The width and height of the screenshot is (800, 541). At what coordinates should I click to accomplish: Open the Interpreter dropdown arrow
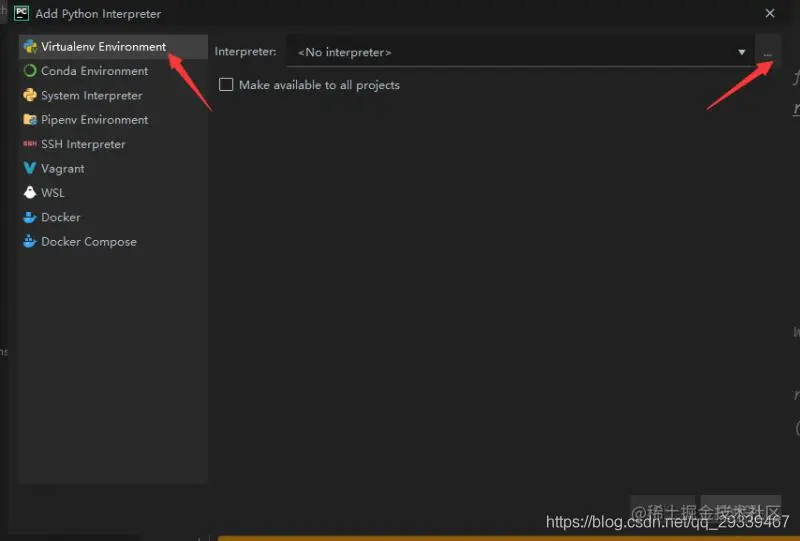tap(741, 52)
